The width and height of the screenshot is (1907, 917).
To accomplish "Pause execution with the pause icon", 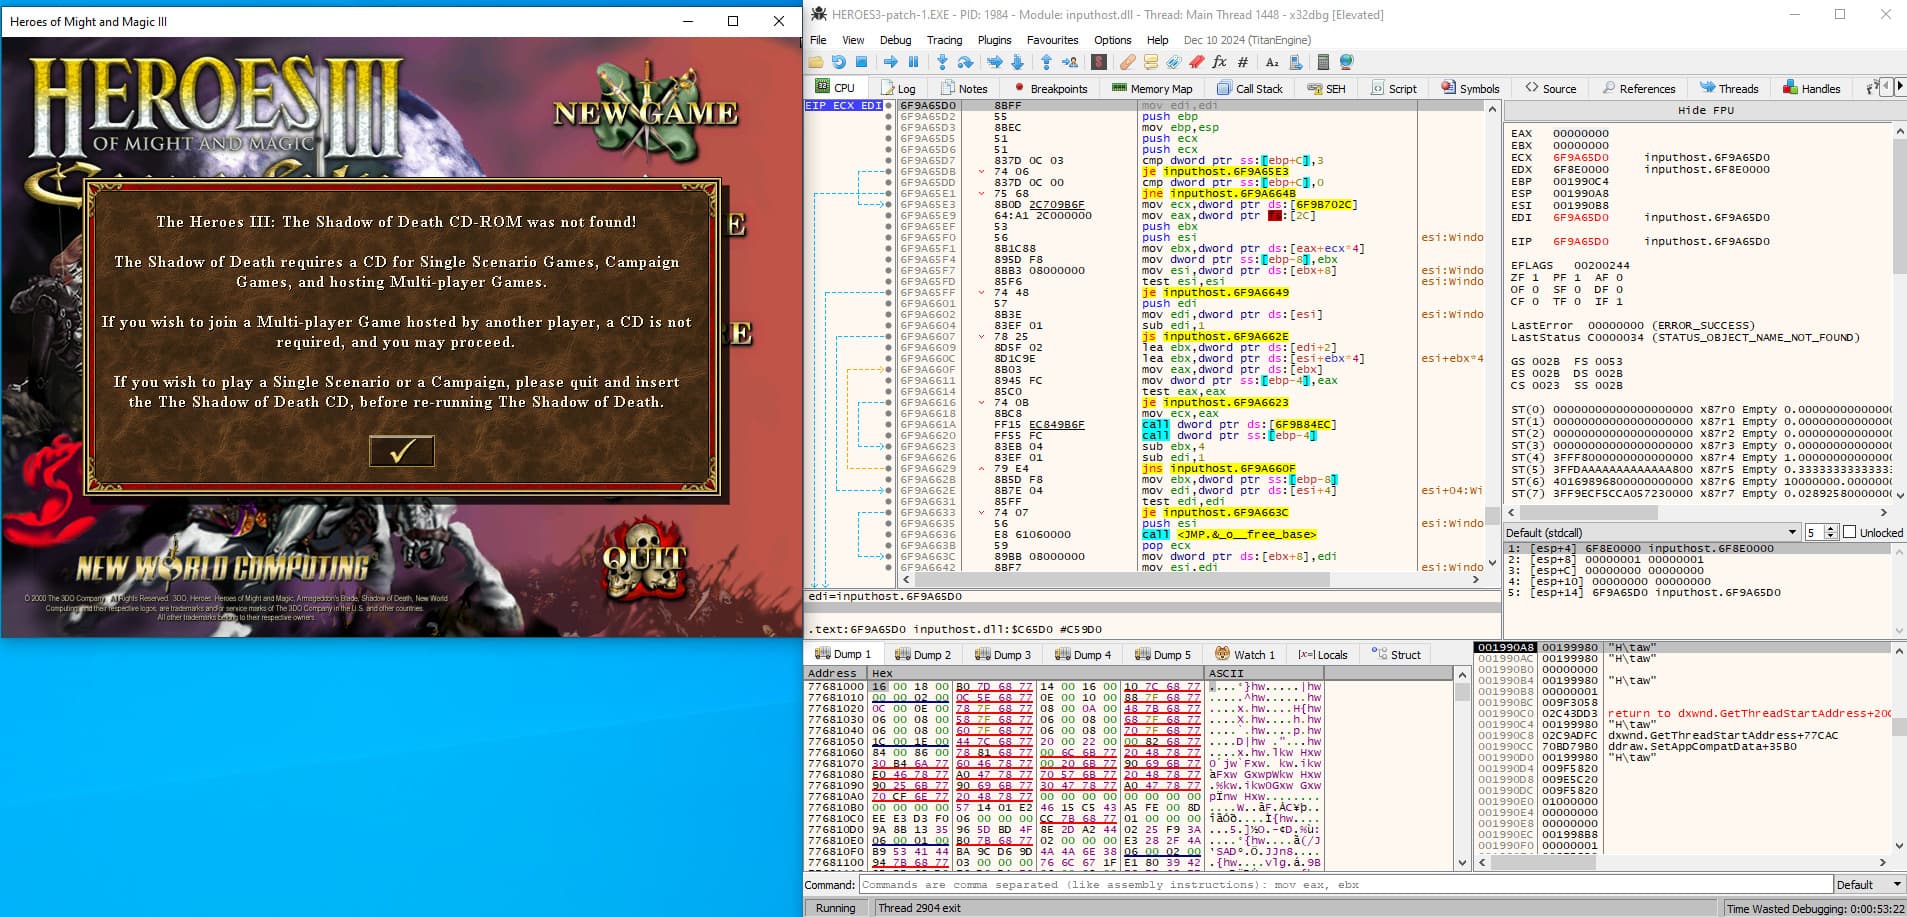I will pyautogui.click(x=913, y=62).
